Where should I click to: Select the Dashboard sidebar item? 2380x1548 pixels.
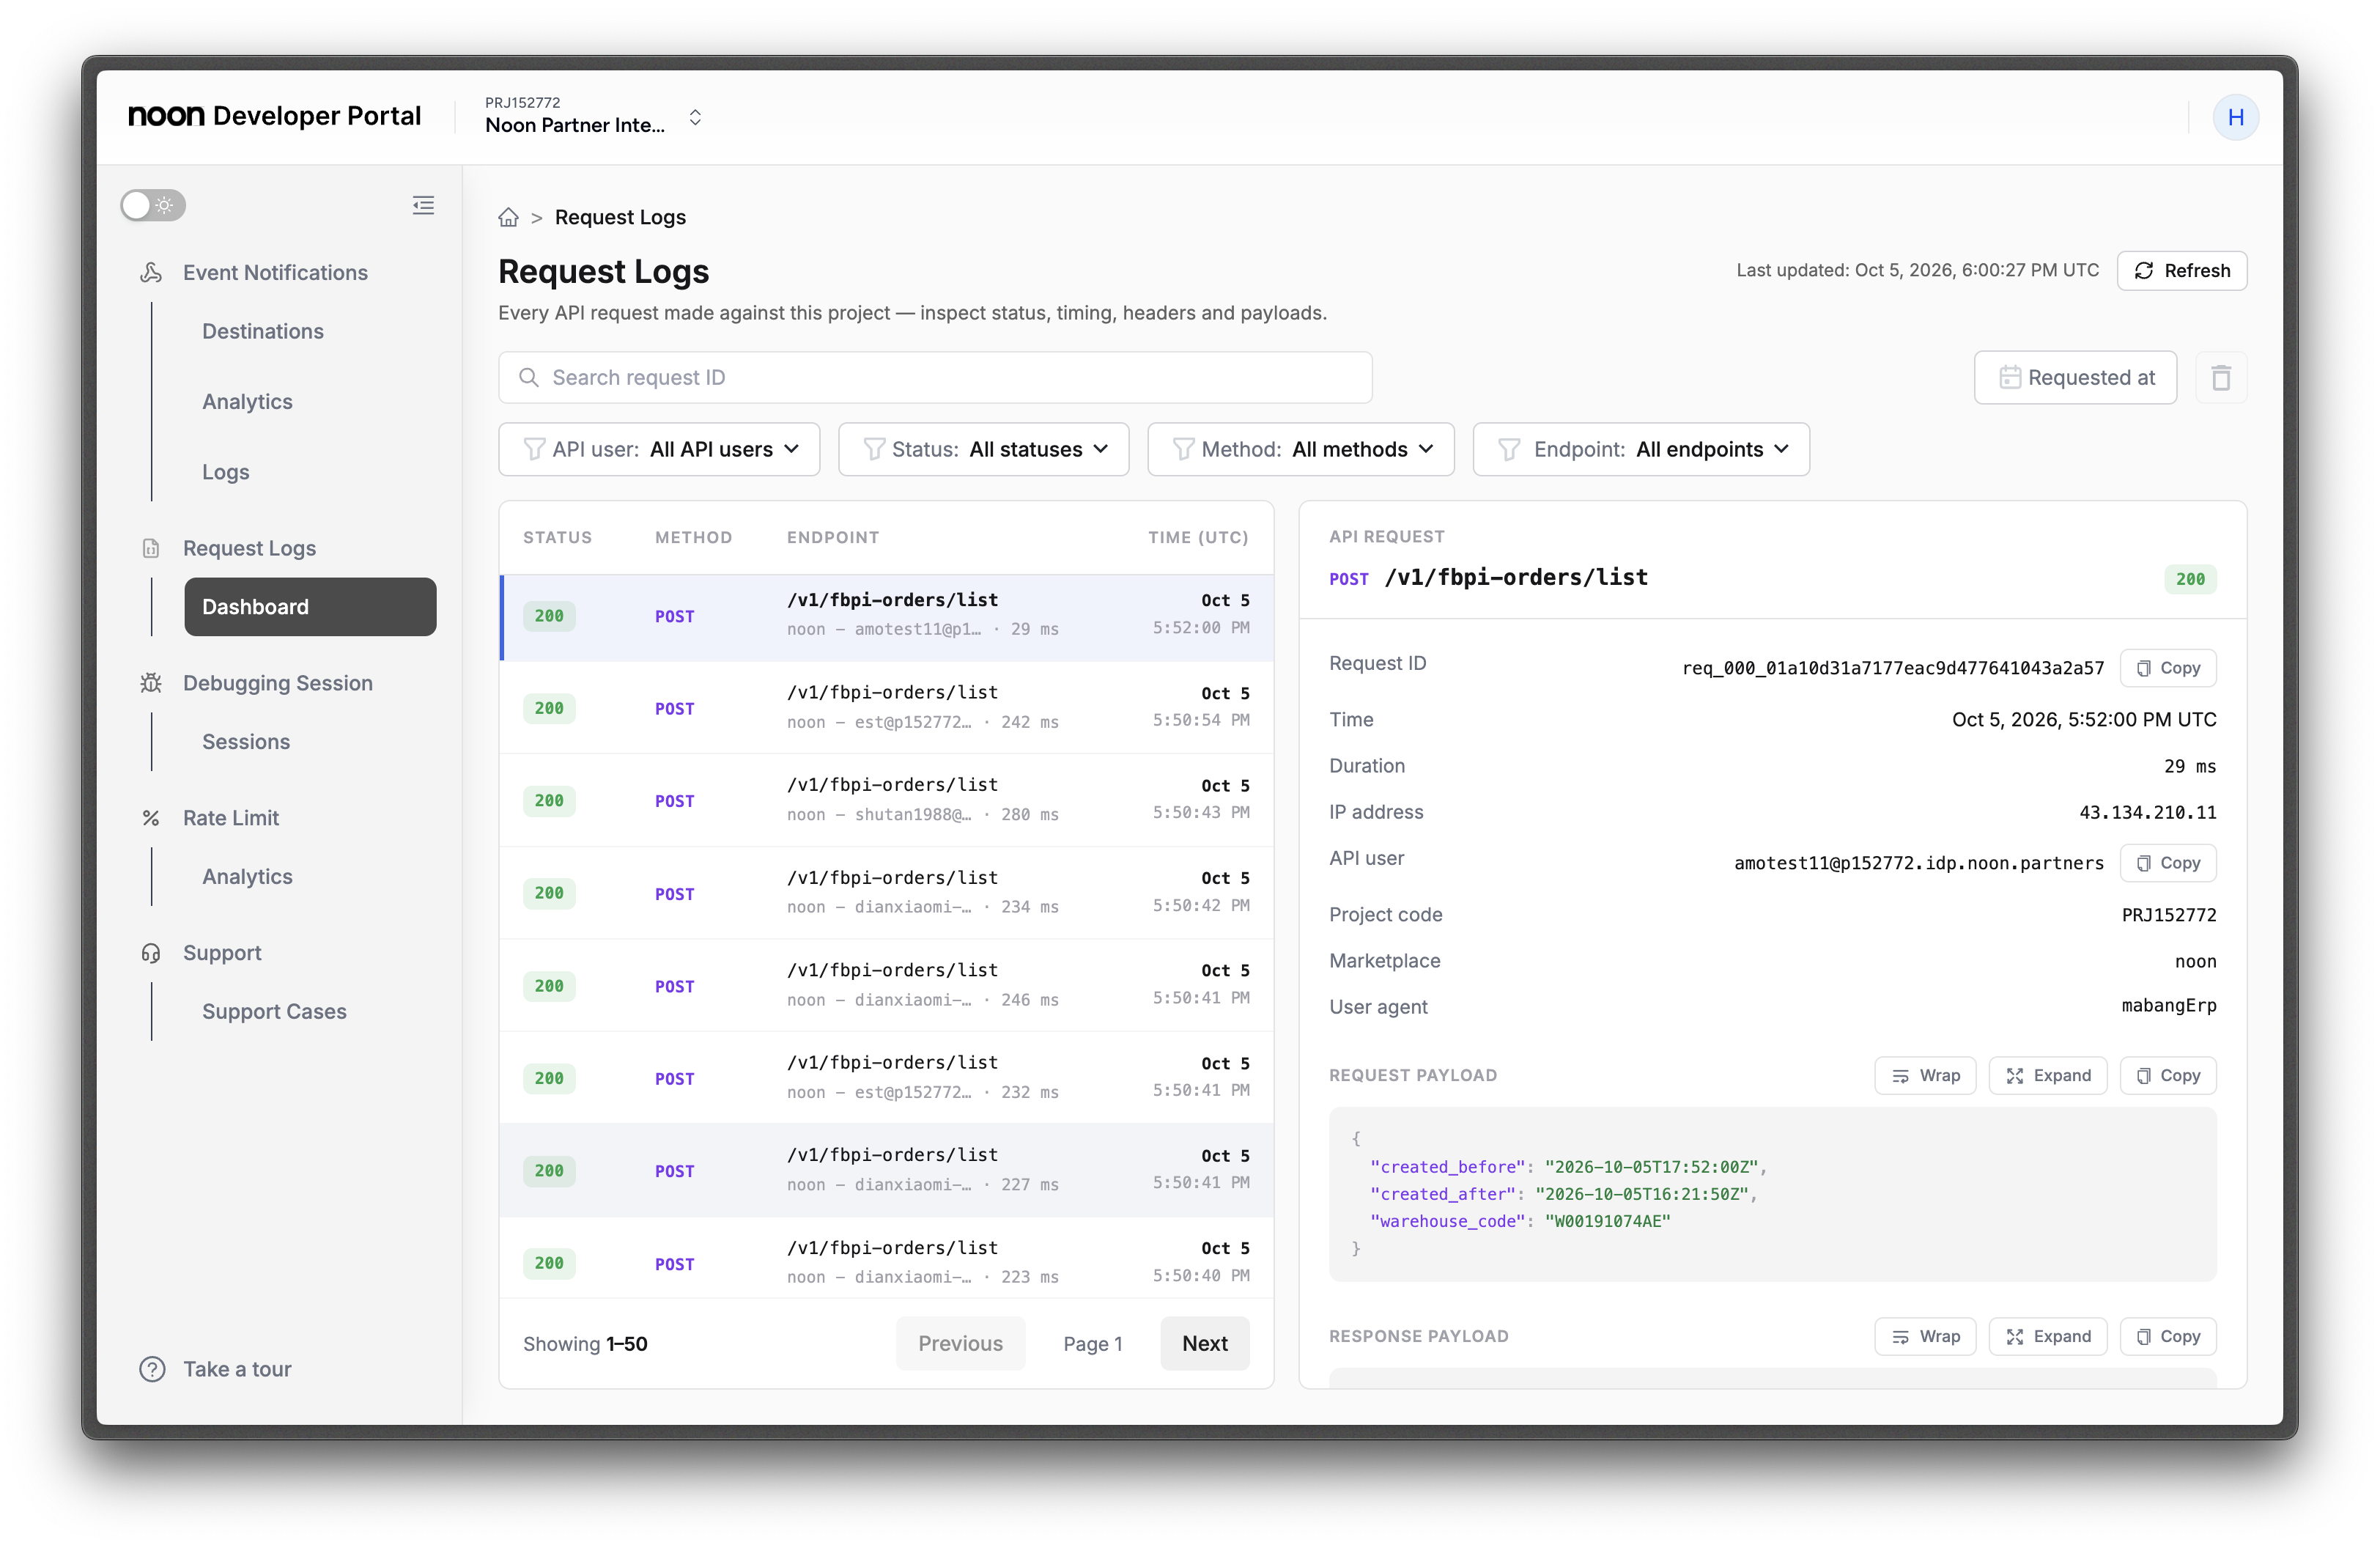tap(310, 606)
